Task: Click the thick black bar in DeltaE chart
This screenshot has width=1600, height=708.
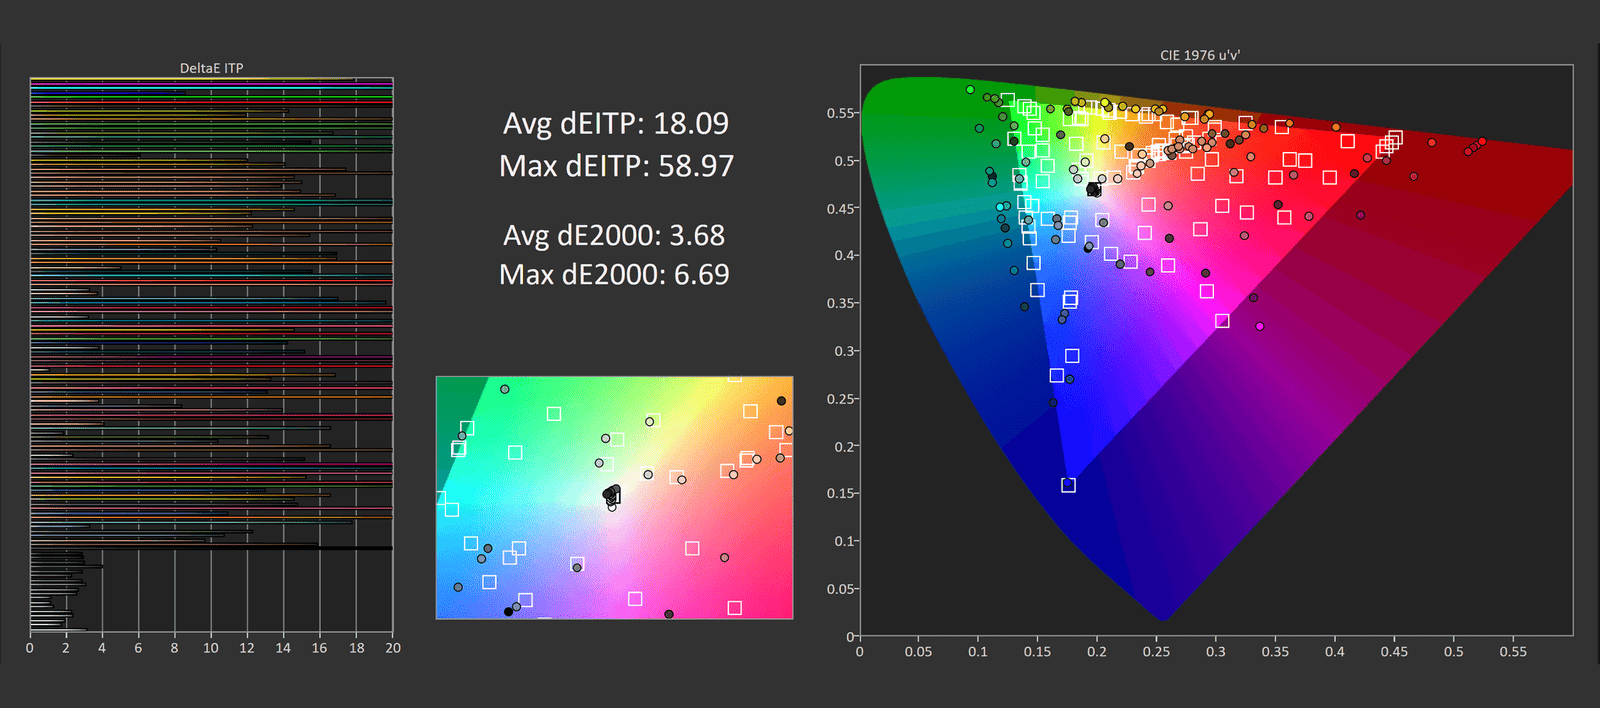Action: 211,548
